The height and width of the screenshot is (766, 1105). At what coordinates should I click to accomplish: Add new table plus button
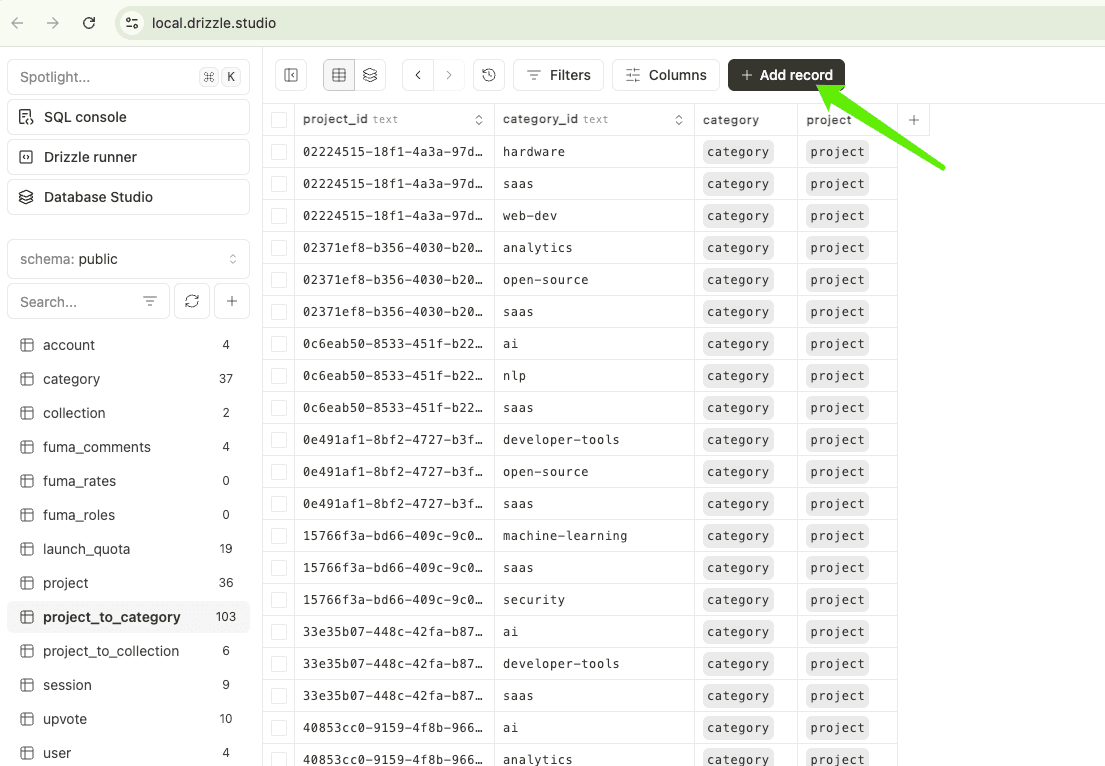click(232, 301)
